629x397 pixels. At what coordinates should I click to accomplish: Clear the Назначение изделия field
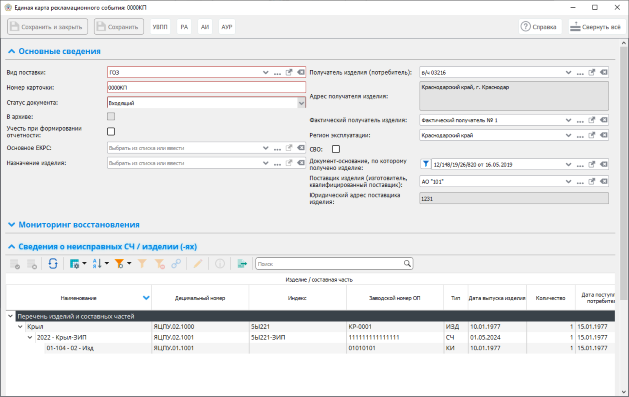300,163
